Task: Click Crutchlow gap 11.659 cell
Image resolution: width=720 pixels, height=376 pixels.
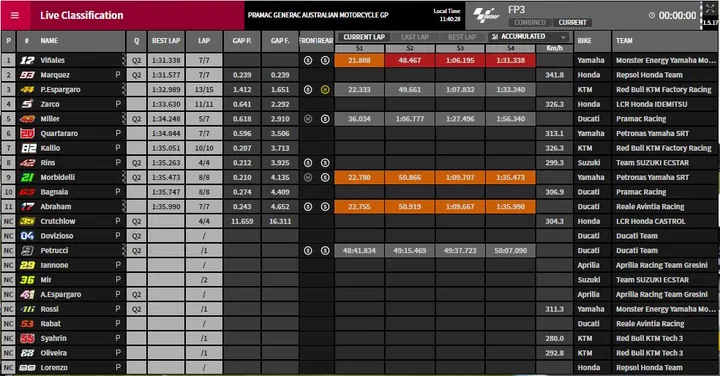Action: pyautogui.click(x=242, y=221)
